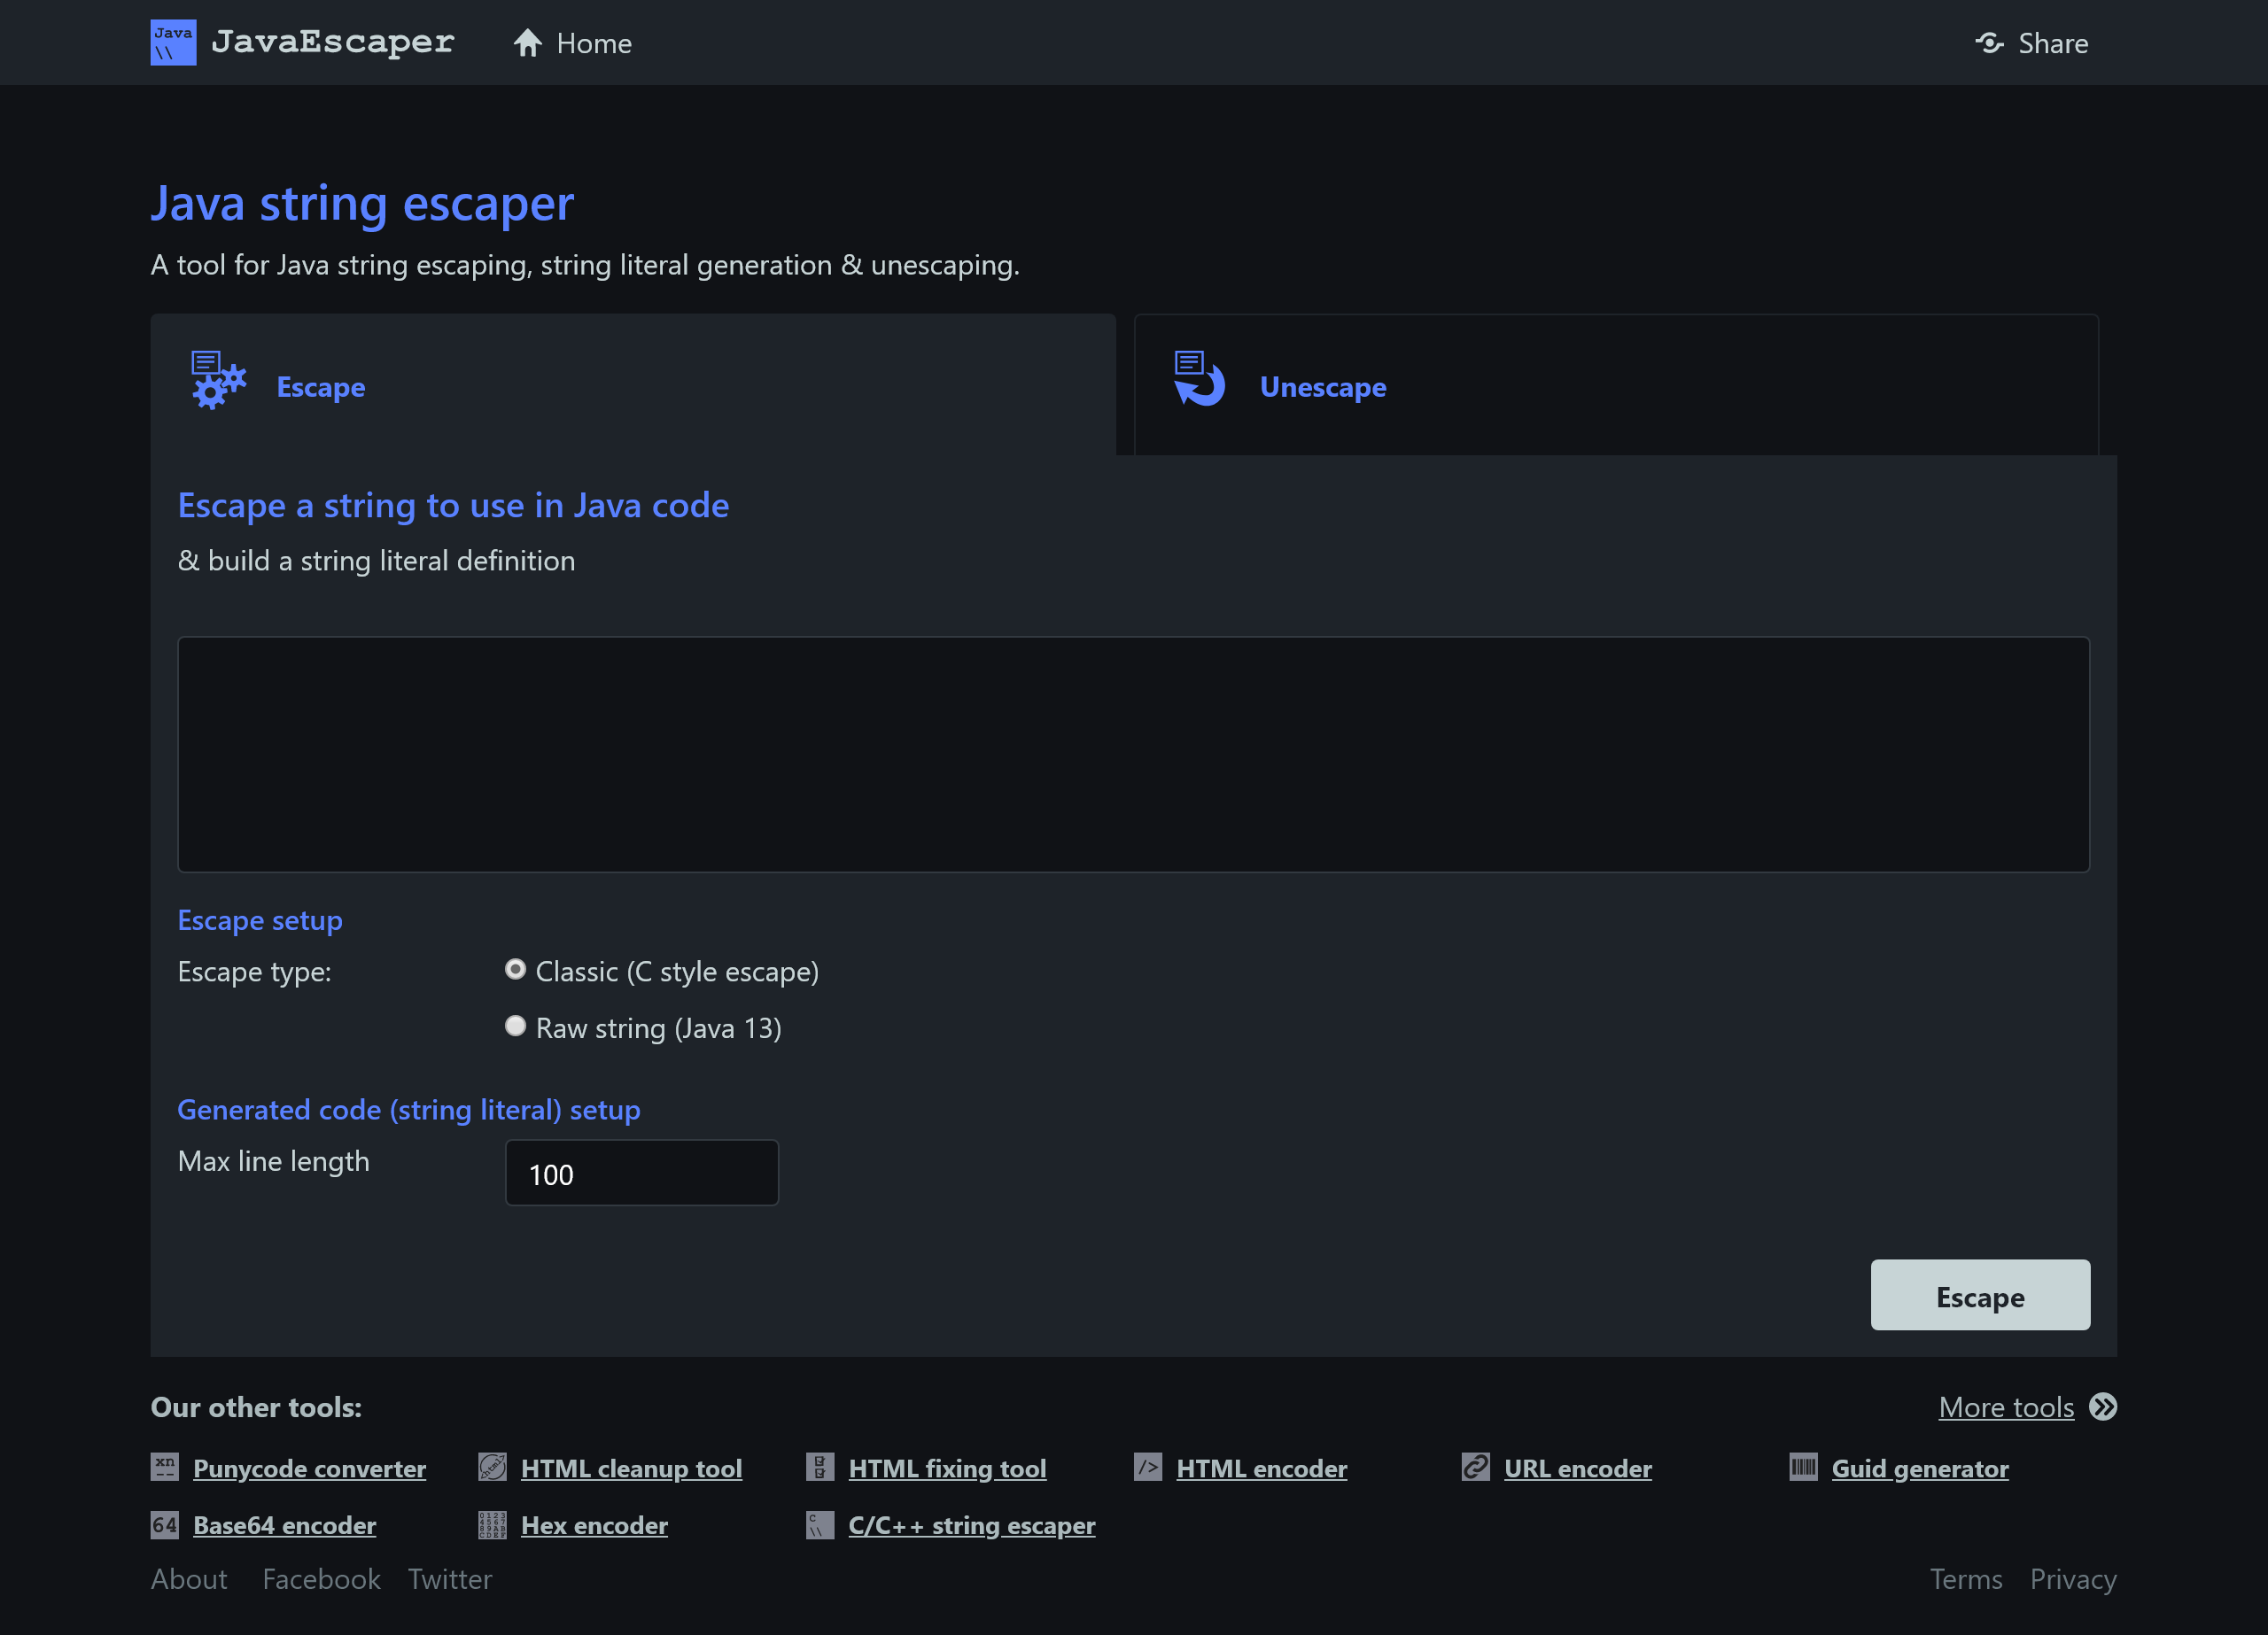Click the Base64 encoder 64 icon
This screenshot has height=1635, width=2268.
165,1525
